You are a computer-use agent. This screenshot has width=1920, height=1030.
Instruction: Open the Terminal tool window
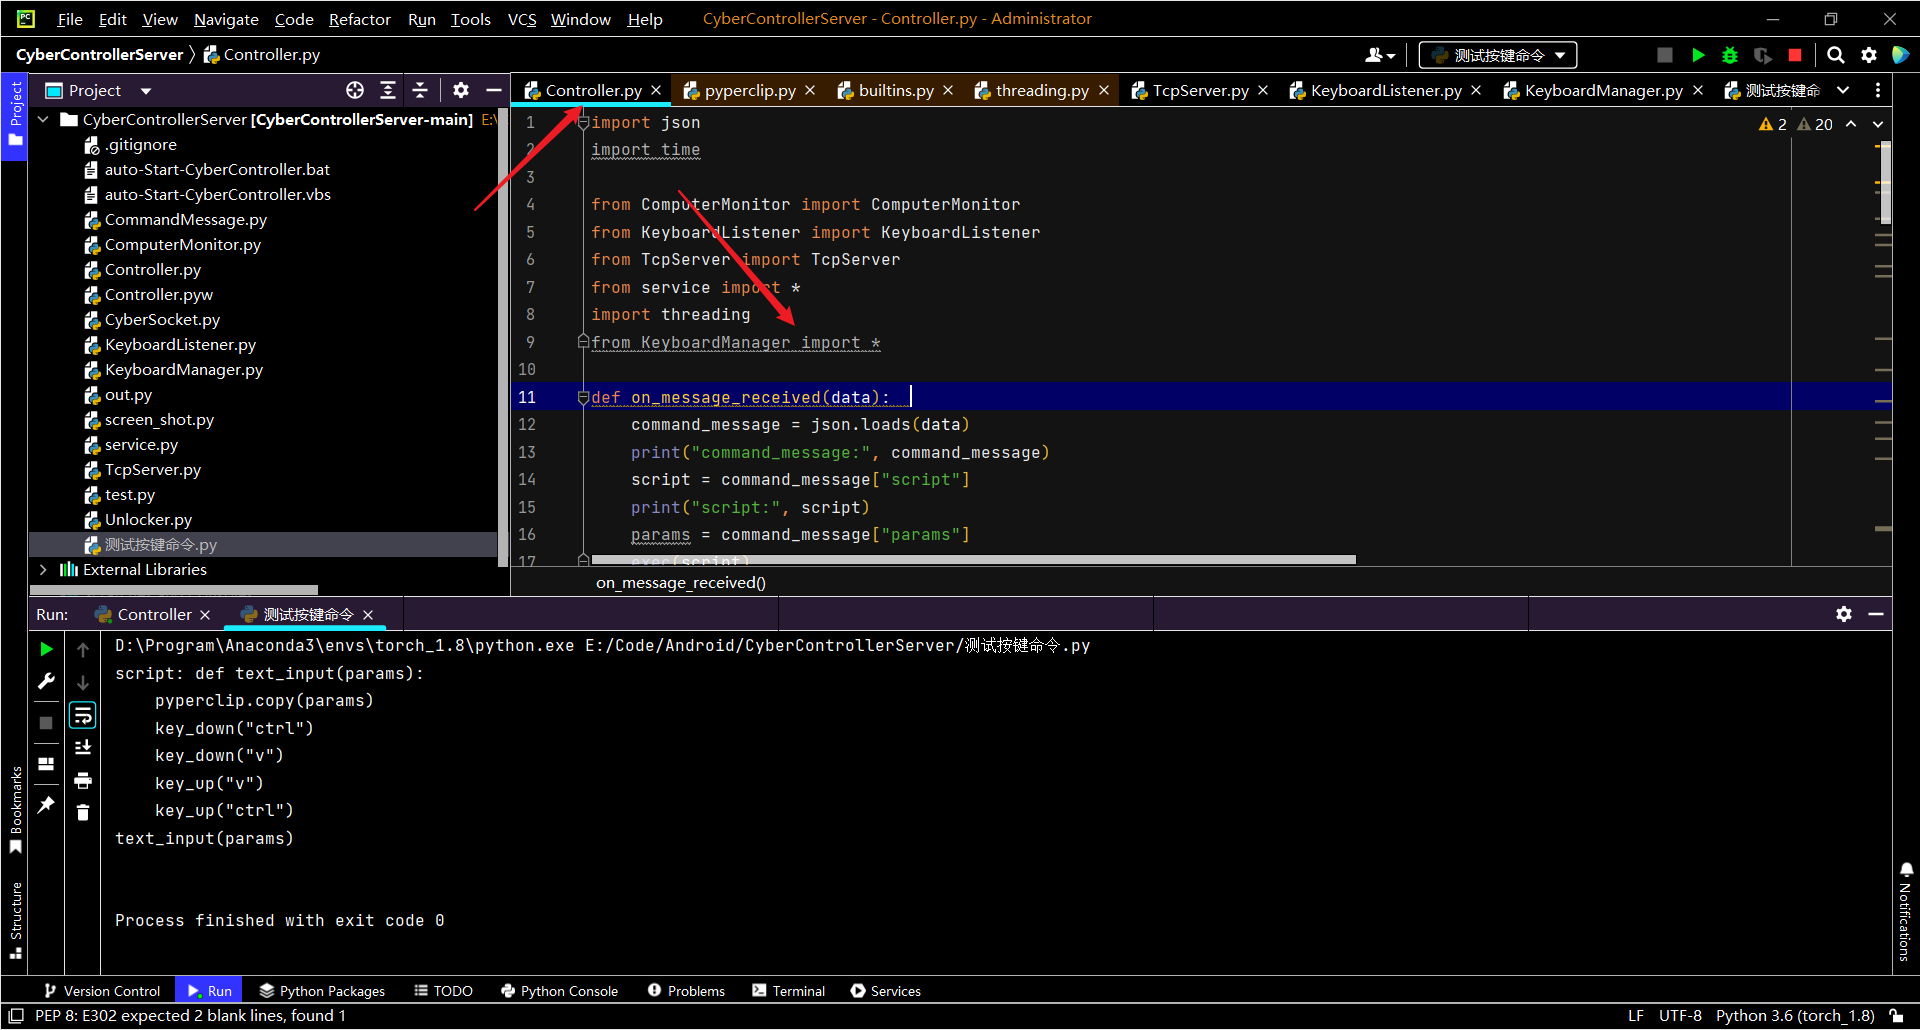tap(789, 991)
